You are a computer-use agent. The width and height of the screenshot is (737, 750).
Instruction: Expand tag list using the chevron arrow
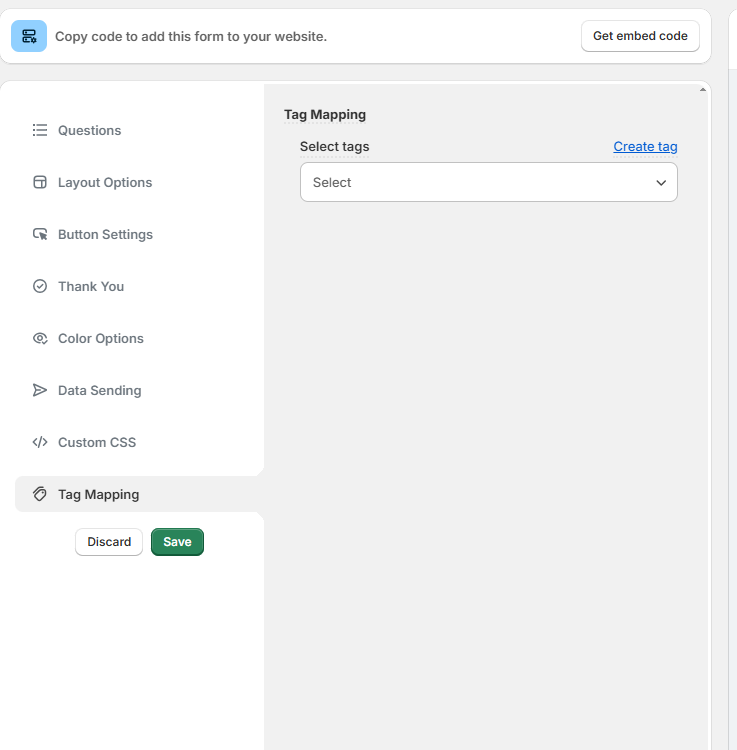661,183
